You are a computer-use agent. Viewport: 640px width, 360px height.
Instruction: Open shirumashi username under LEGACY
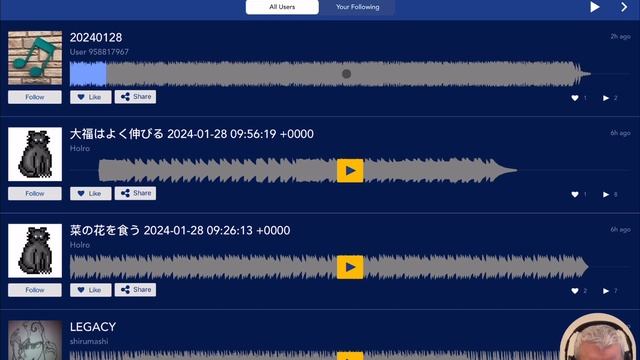coord(89,341)
